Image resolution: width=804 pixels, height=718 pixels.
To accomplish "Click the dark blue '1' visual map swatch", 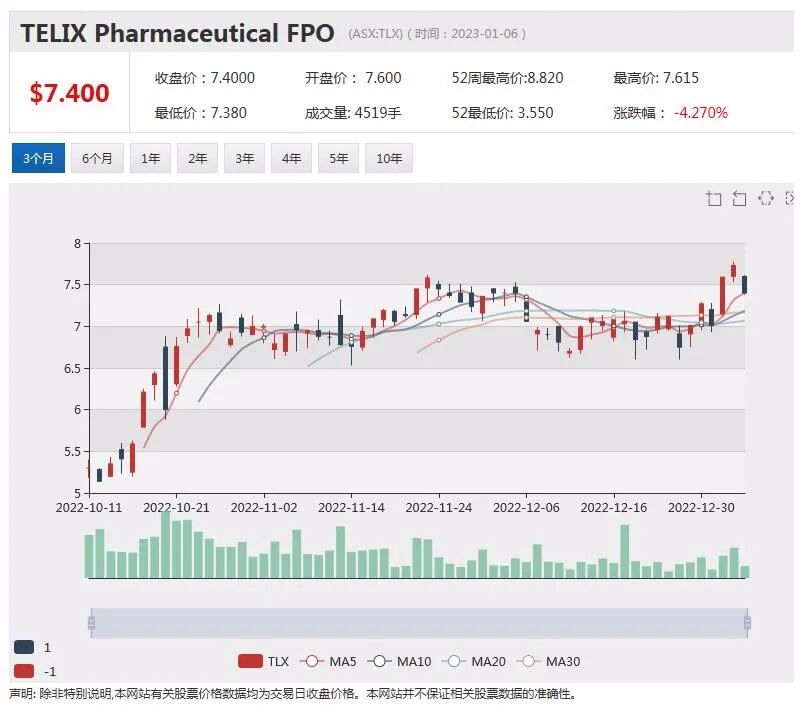I will [24, 647].
